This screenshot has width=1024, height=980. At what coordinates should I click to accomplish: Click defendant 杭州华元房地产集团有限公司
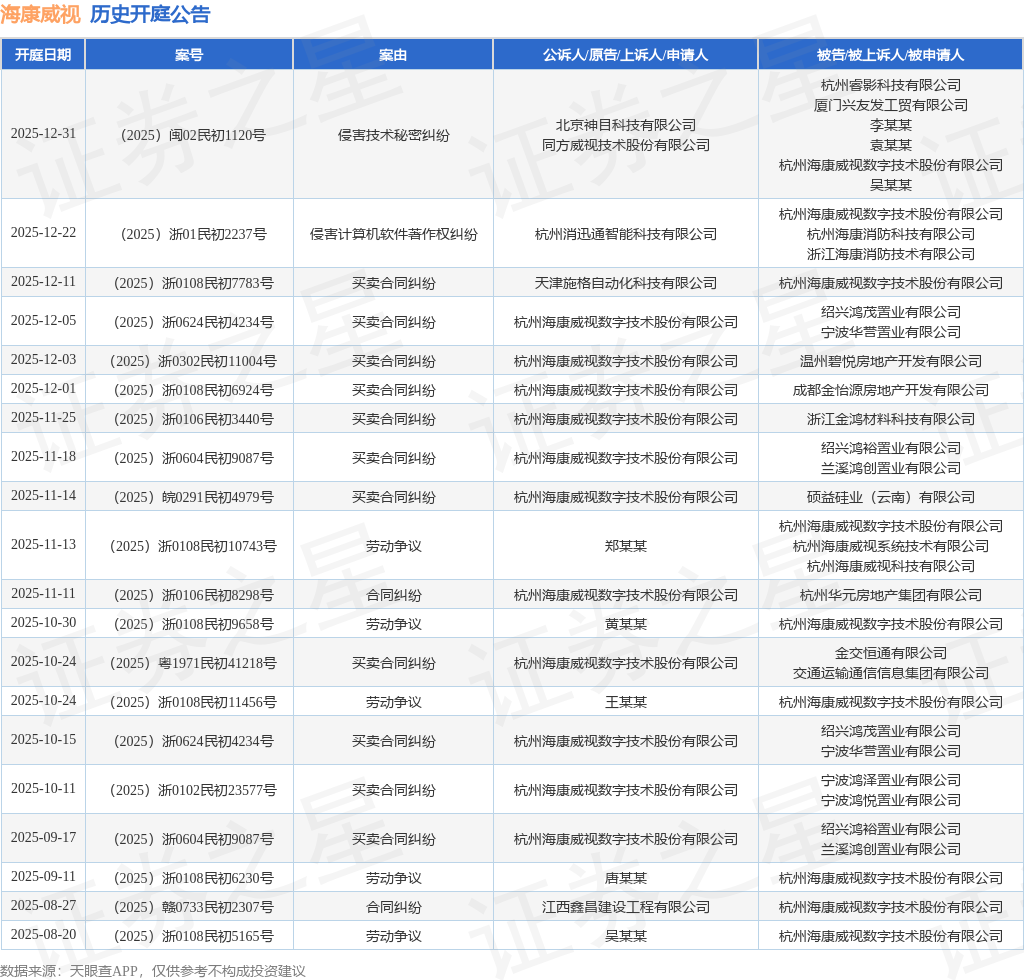(x=890, y=595)
